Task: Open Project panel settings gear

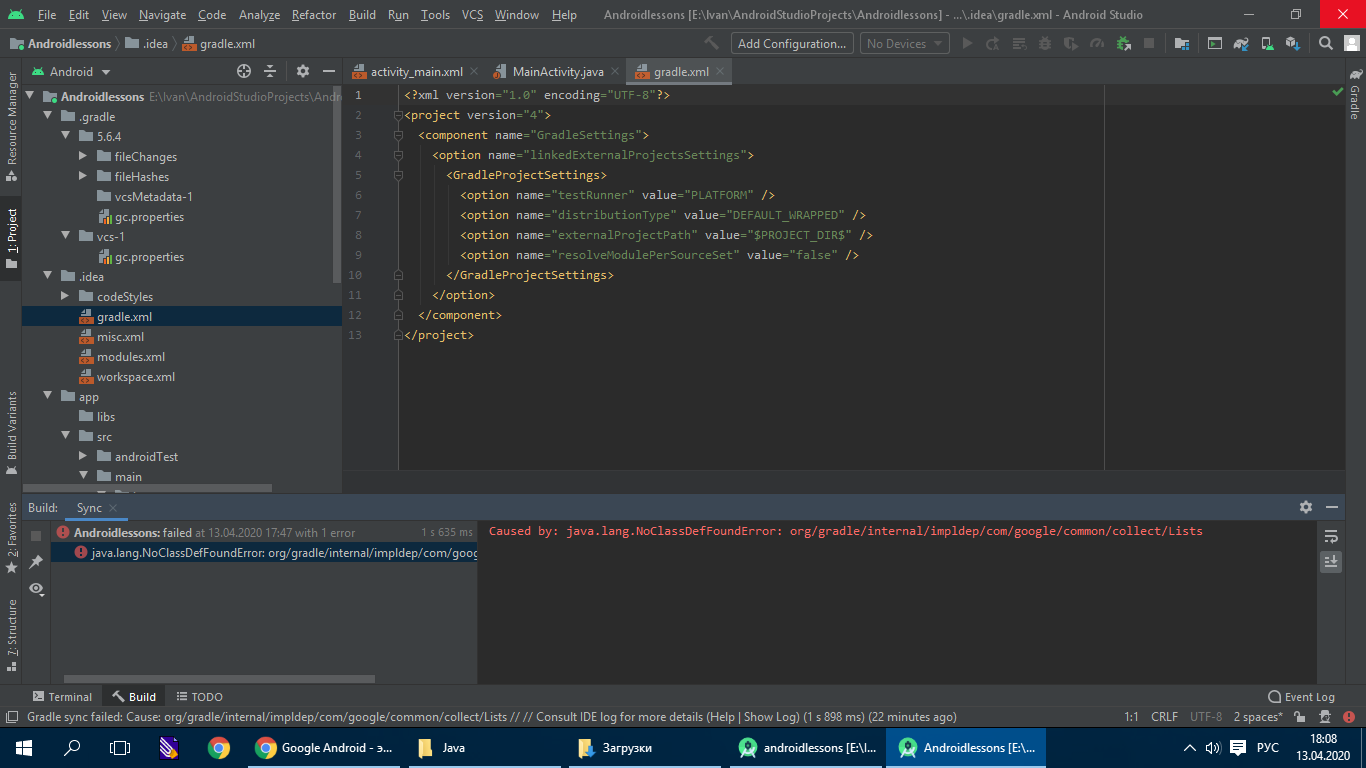Action: (303, 71)
